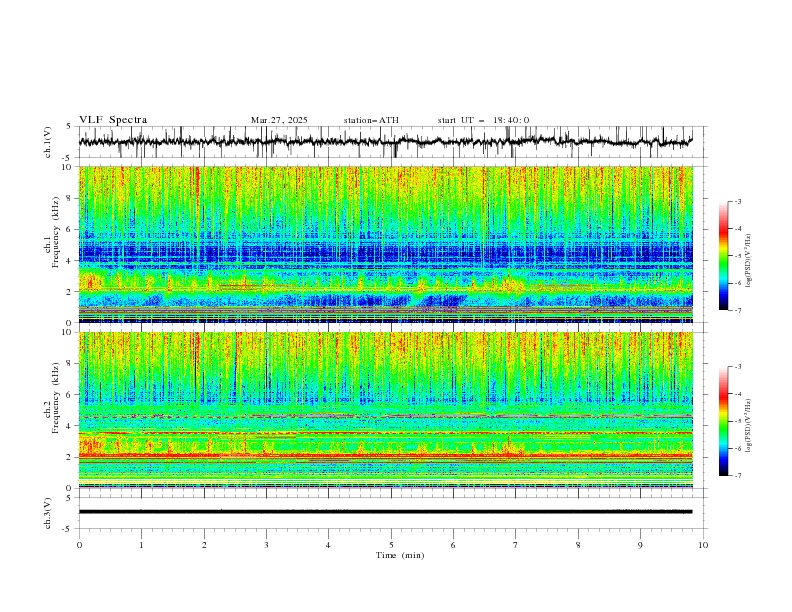Viewport: 792px width, 612px height.
Task: Click the 'ch.3(V)' waveform axis label
Action: click(48, 513)
